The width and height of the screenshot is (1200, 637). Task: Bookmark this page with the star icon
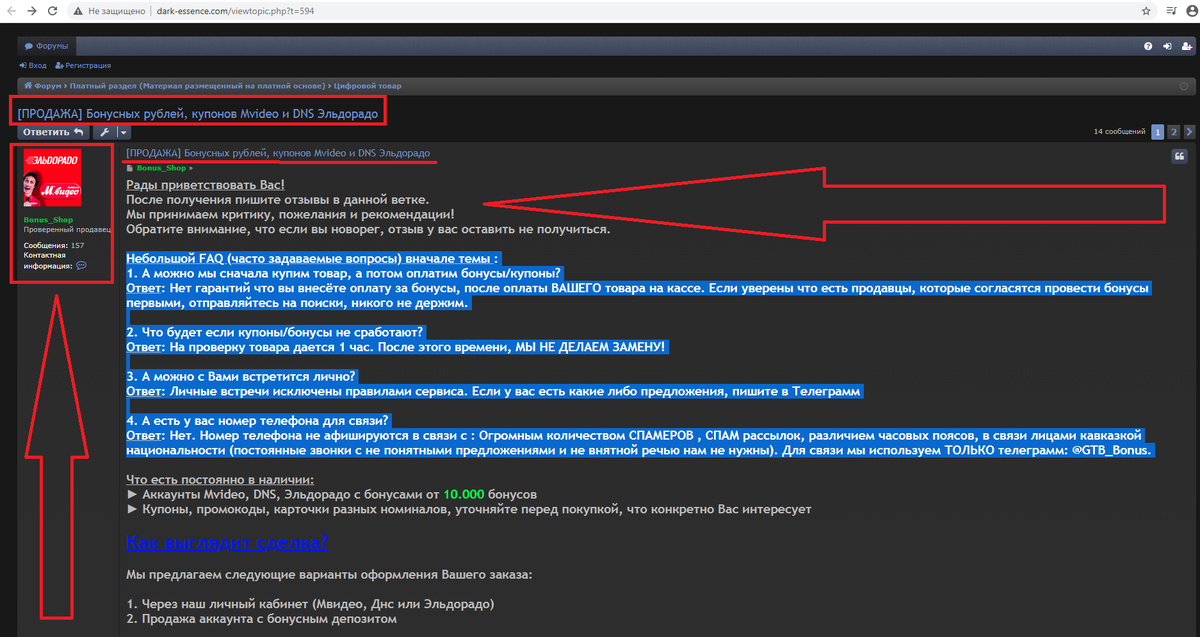(x=1146, y=10)
